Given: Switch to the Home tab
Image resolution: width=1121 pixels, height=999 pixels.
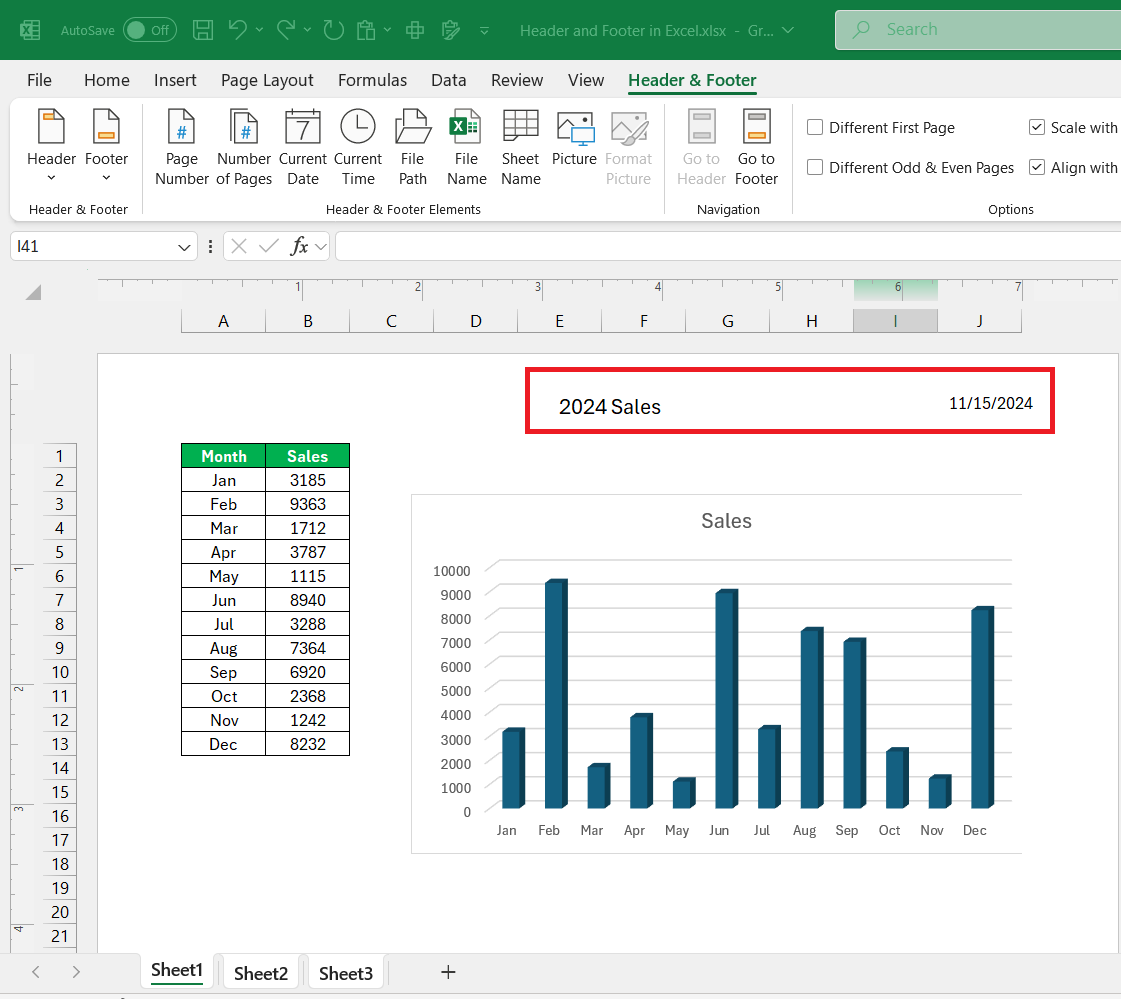Looking at the screenshot, I should point(107,80).
